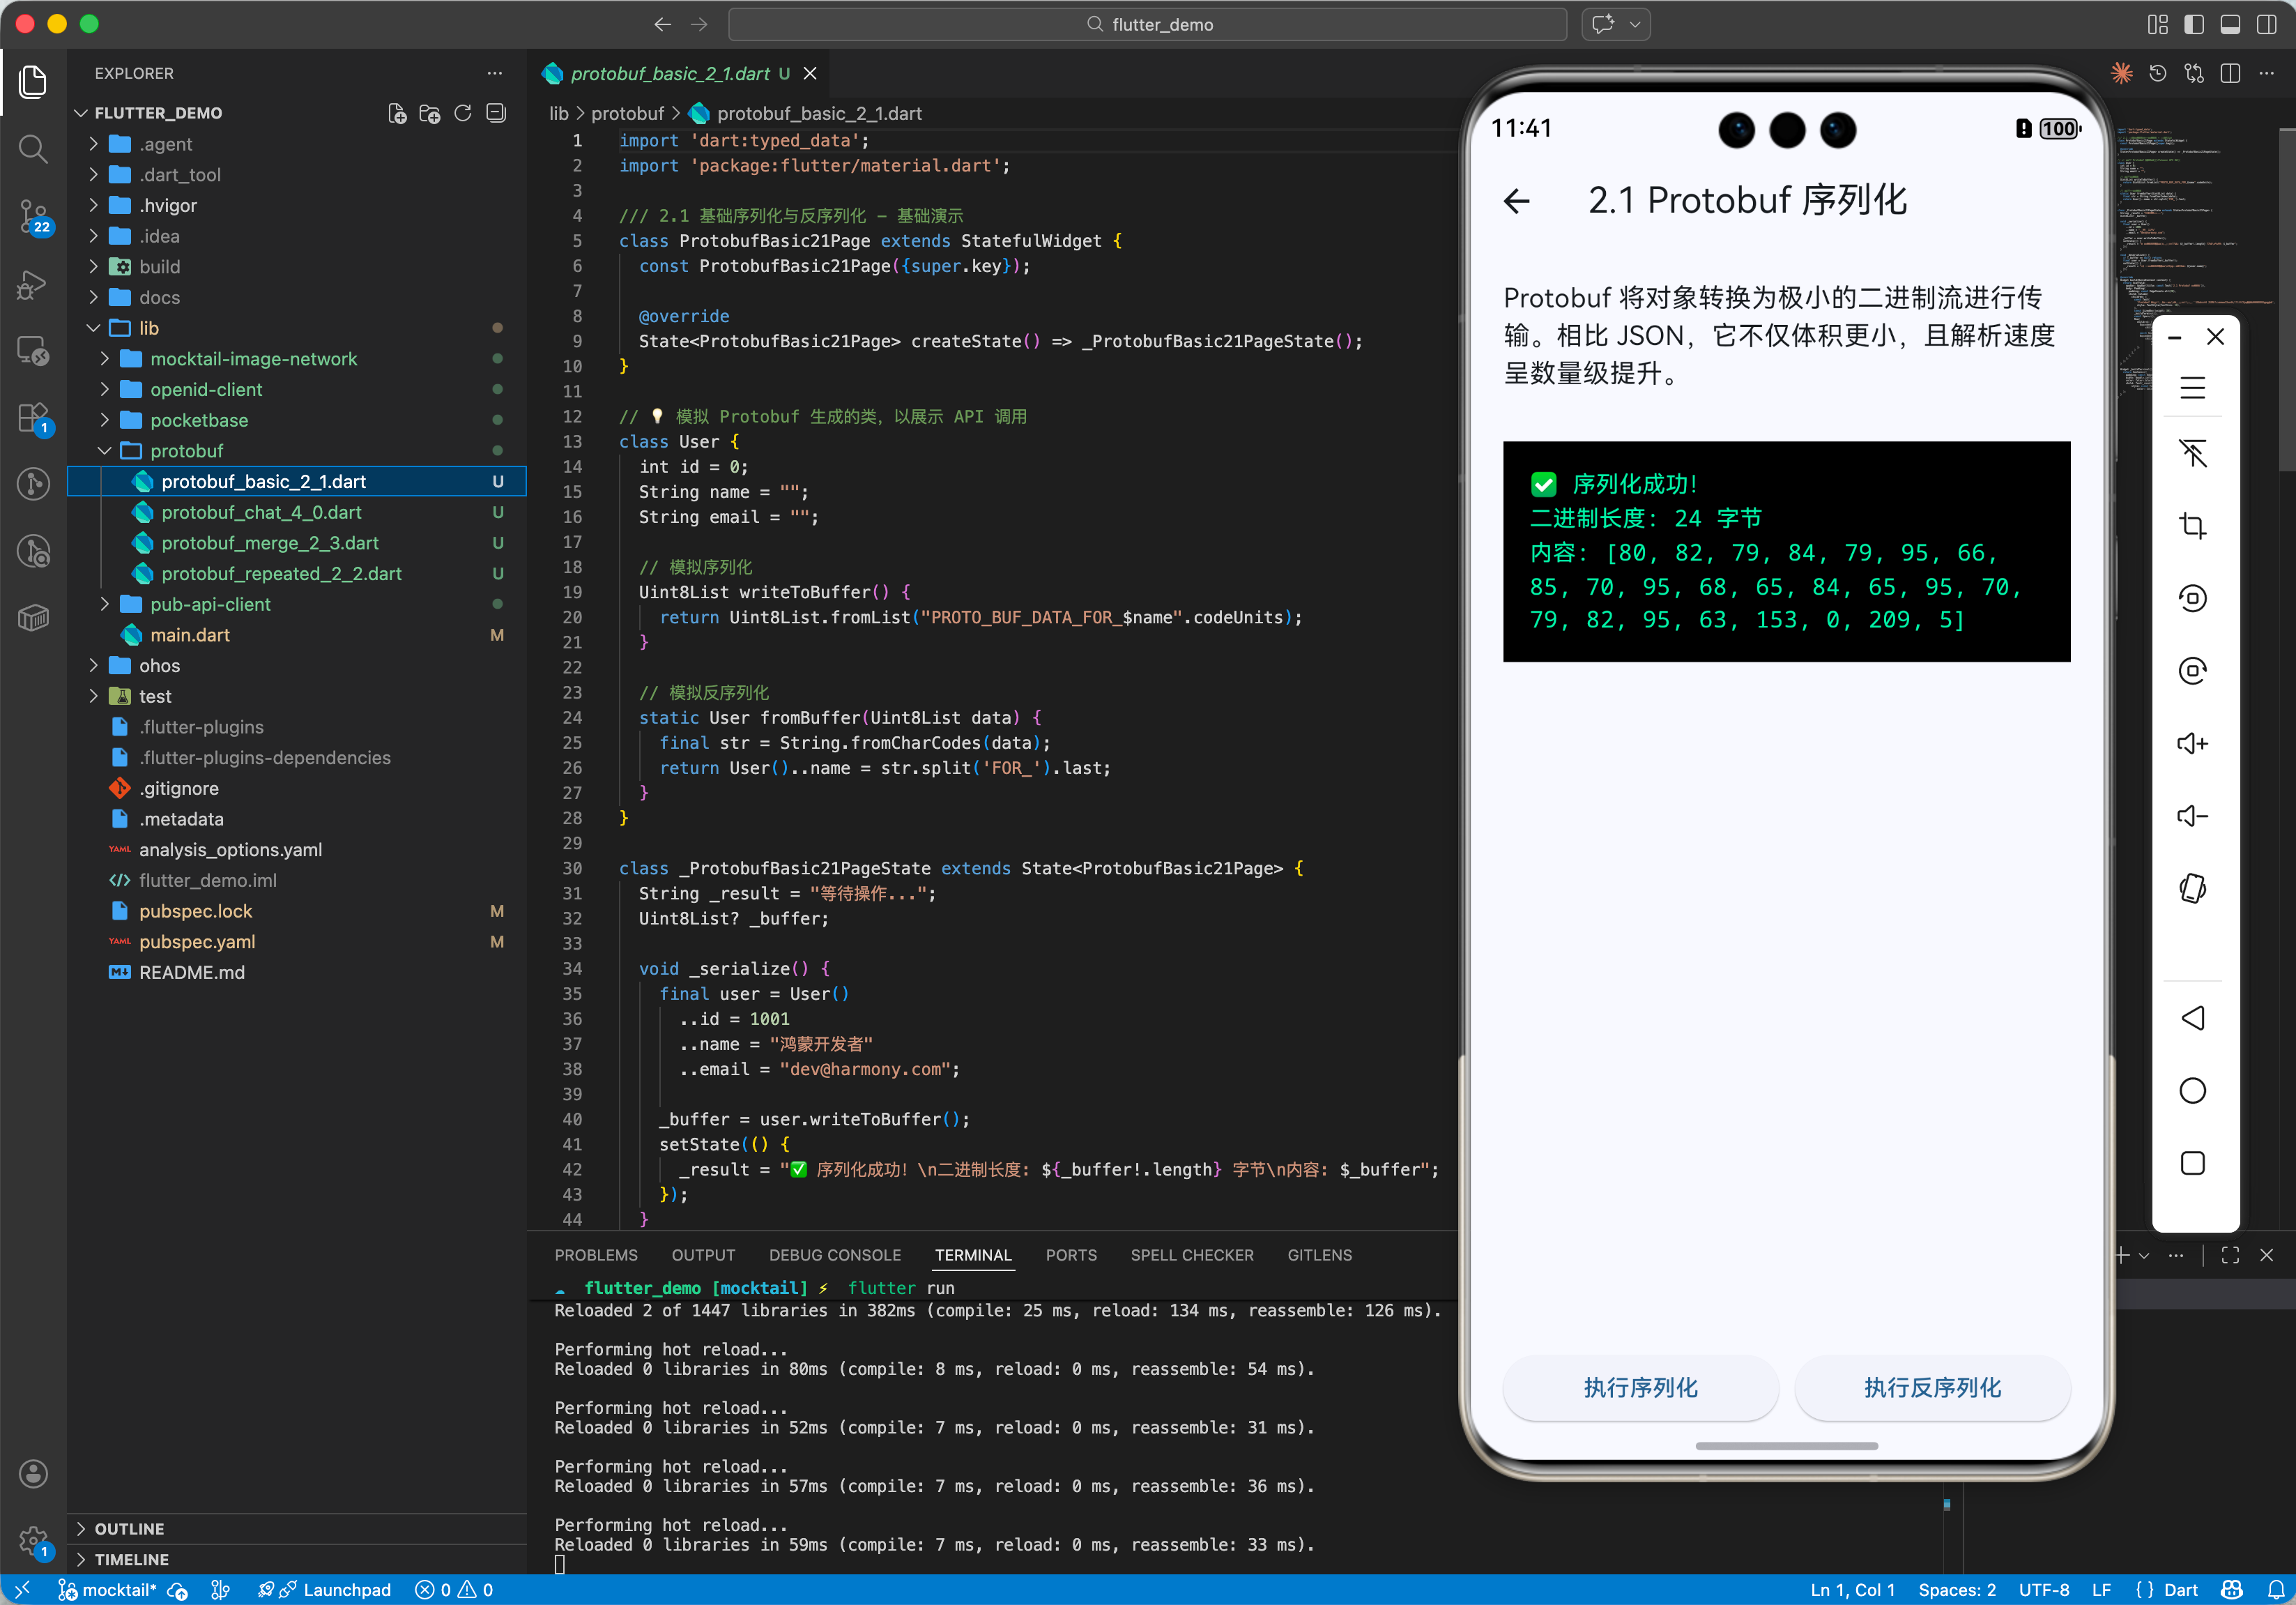Collapse the protobuf folder
Viewport: 2296px width, 1605px height.
tap(186, 450)
